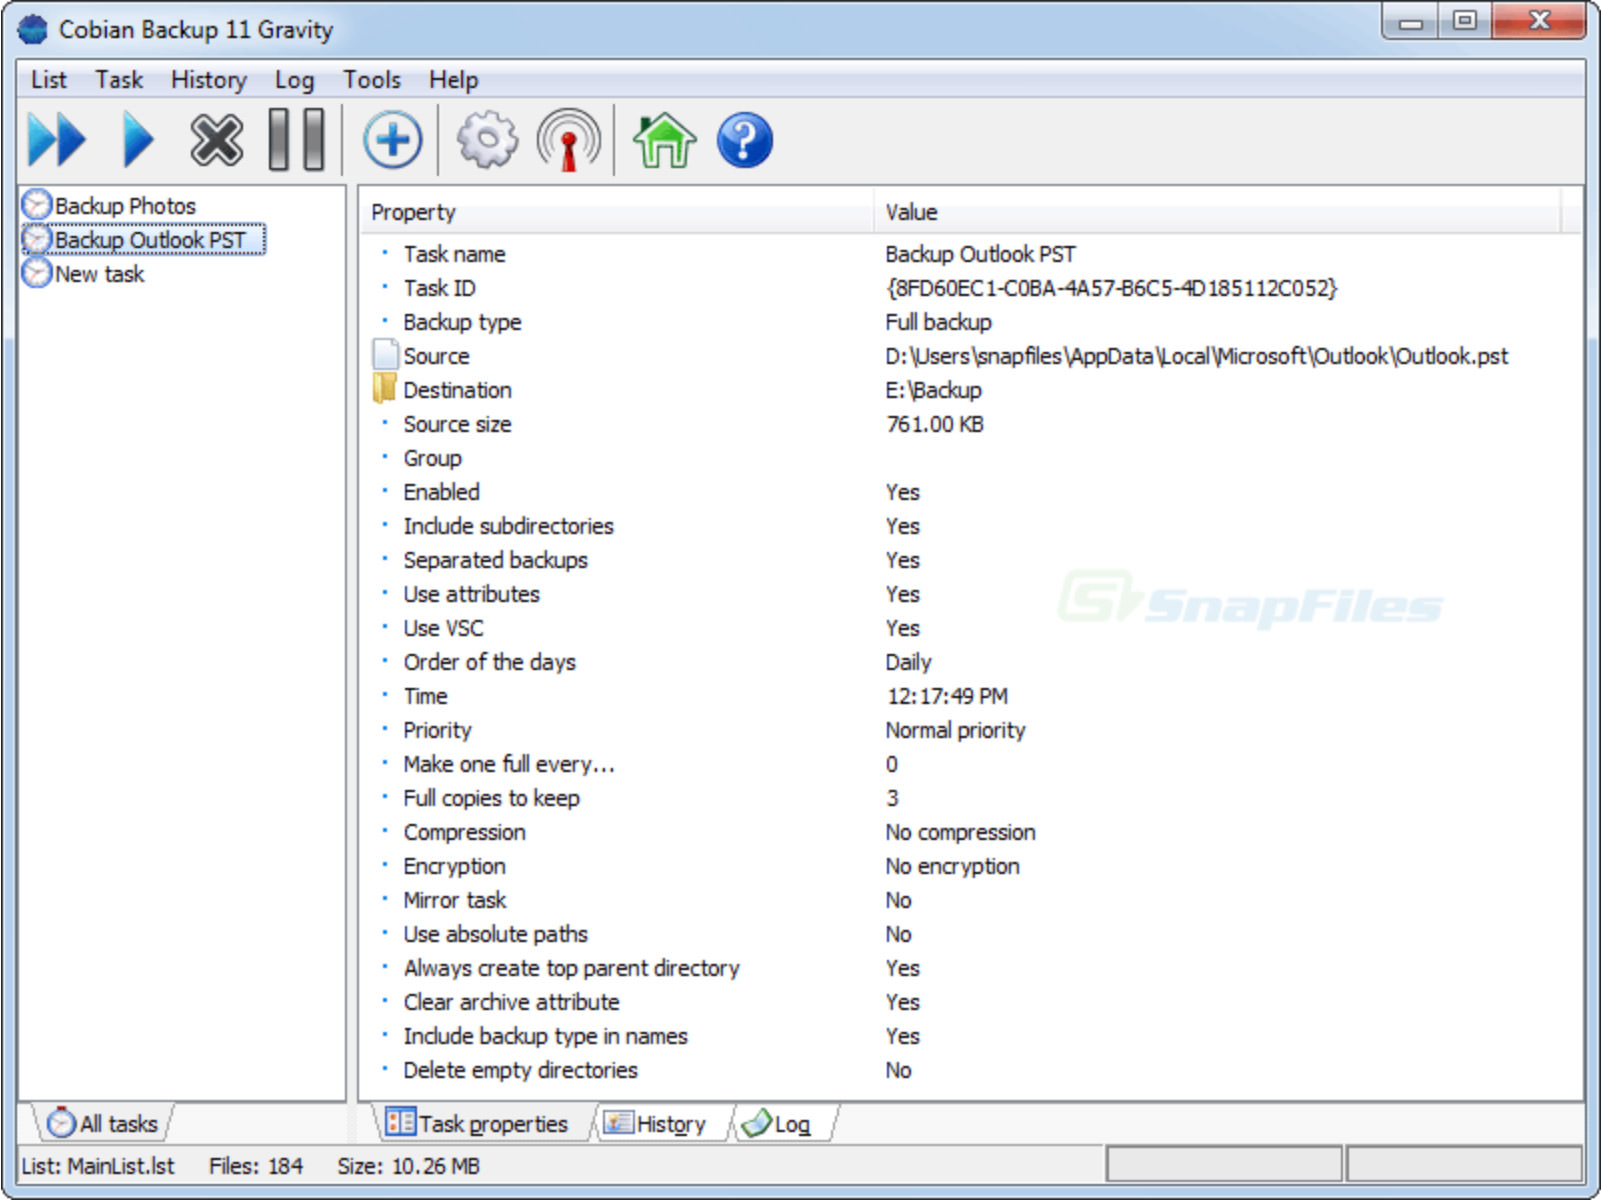Open the home page green house icon
The width and height of the screenshot is (1602, 1201).
click(x=664, y=140)
